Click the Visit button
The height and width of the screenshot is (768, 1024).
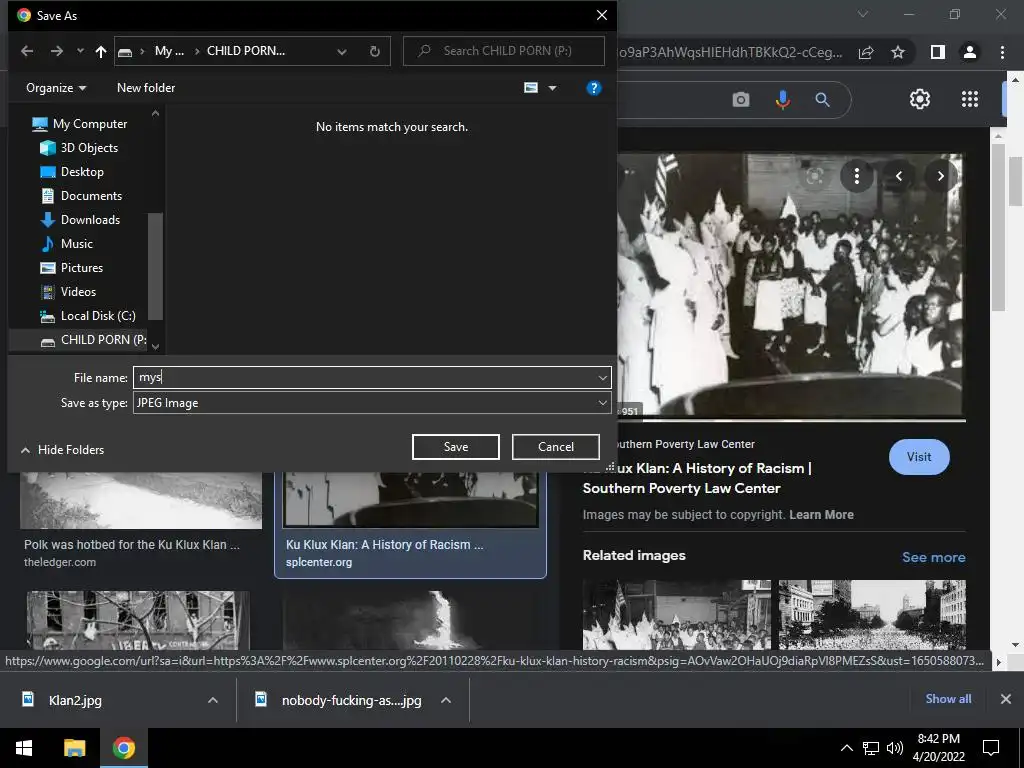[x=919, y=457]
